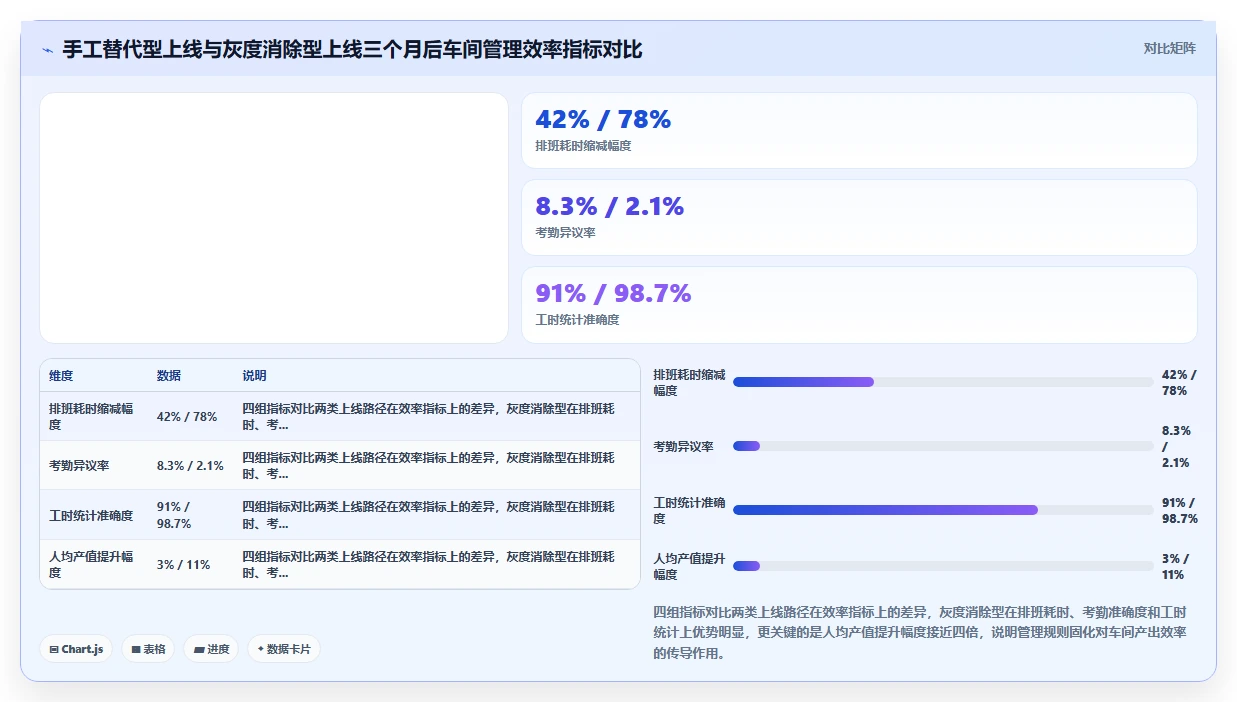Select the 考勤异议率 caption in the stat card
The width and height of the screenshot is (1237, 702).
coord(566,233)
